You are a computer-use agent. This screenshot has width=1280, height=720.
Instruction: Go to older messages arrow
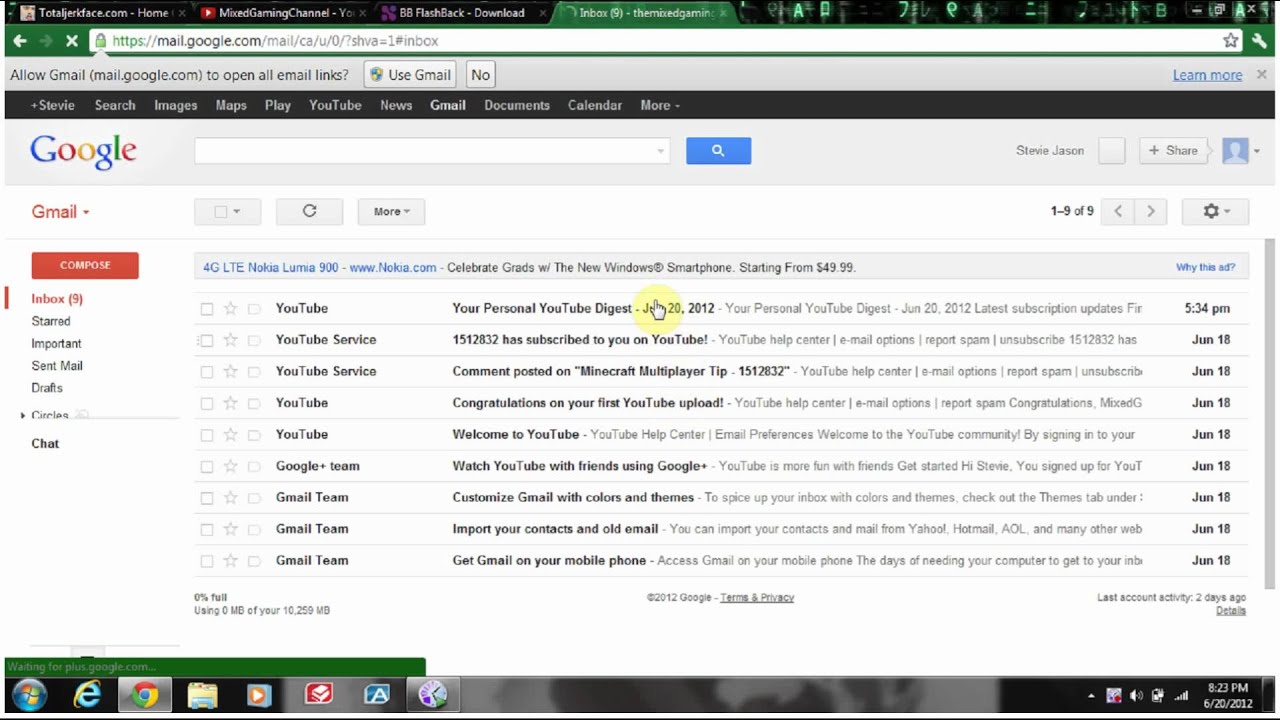coord(1150,211)
